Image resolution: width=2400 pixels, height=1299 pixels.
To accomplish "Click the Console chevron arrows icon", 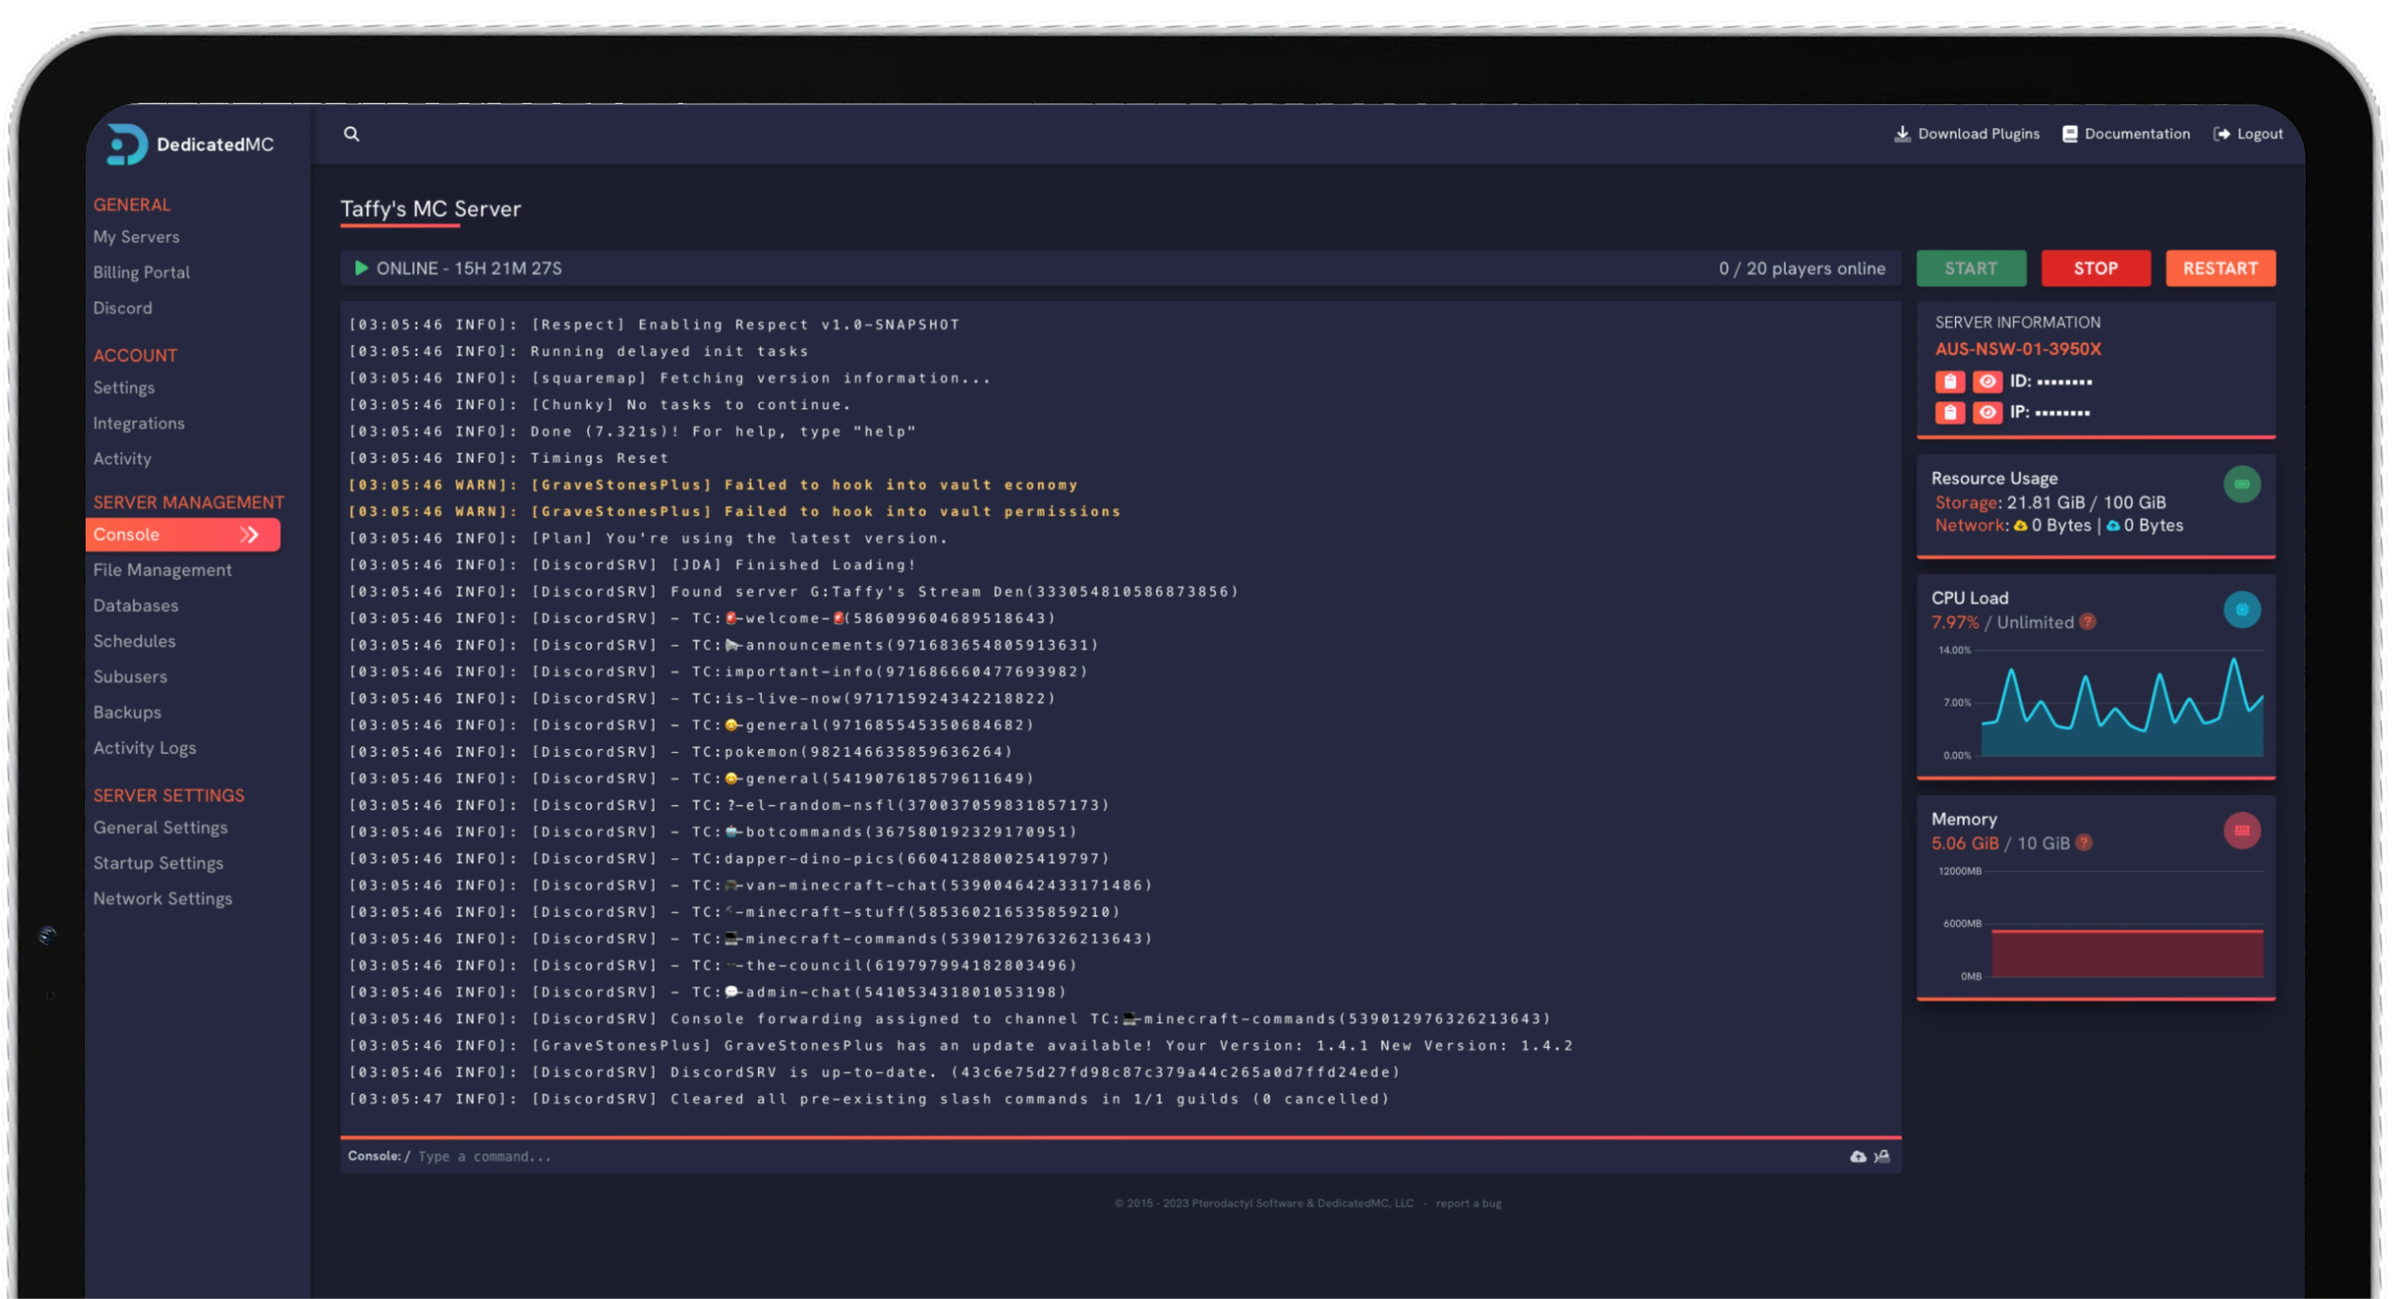I will pyautogui.click(x=250, y=535).
